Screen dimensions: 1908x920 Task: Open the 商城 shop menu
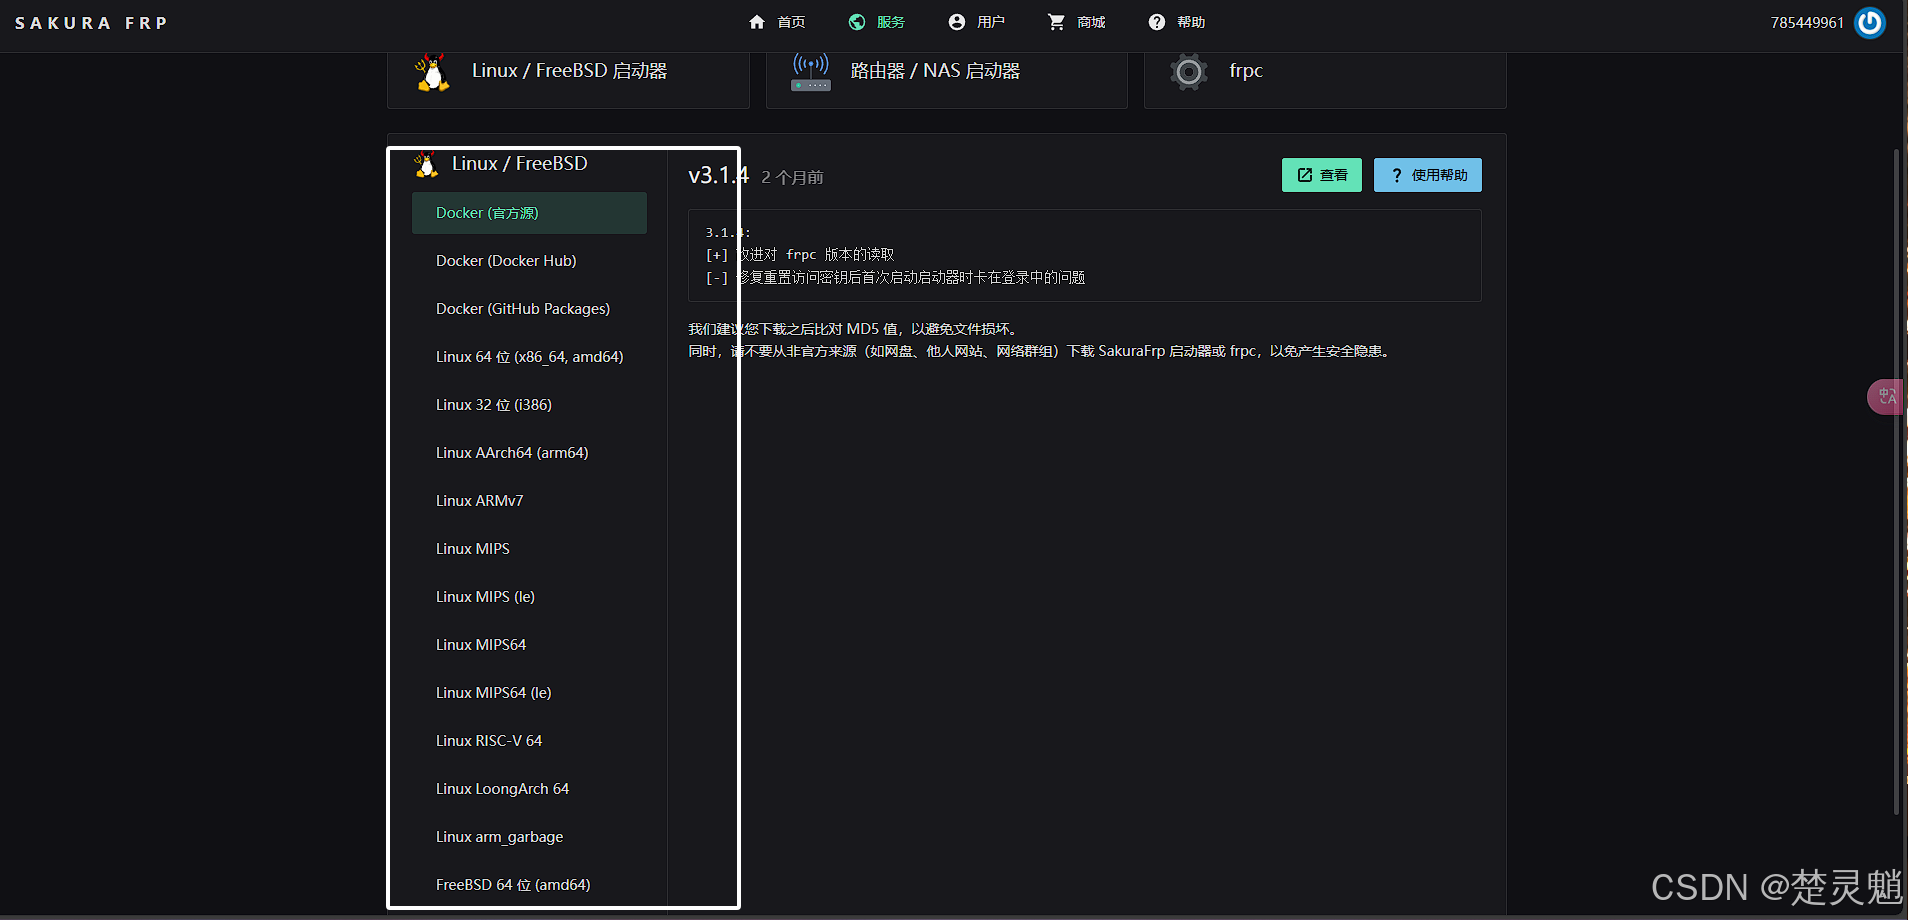[x=1077, y=22]
